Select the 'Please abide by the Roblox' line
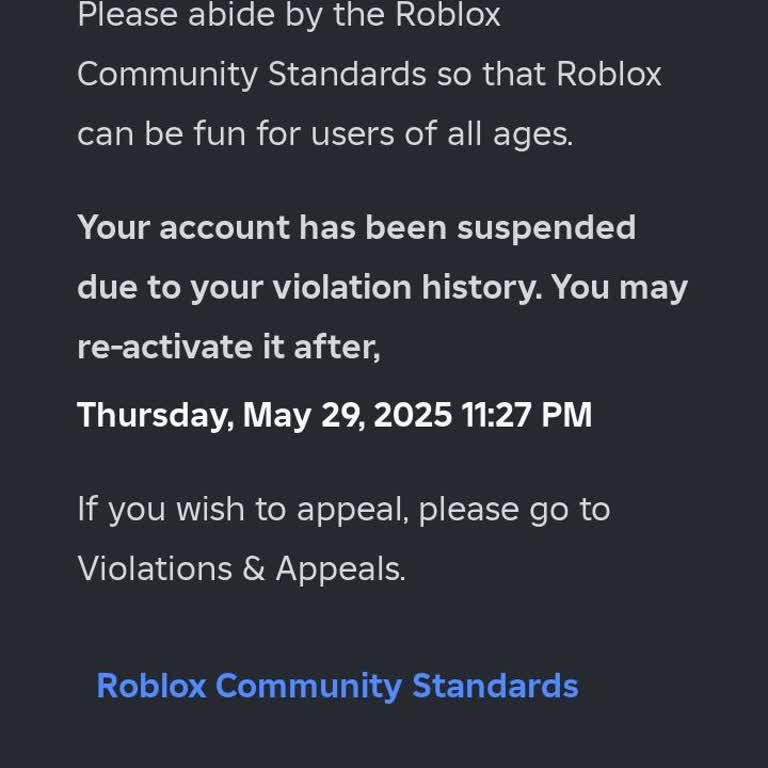 click(288, 16)
